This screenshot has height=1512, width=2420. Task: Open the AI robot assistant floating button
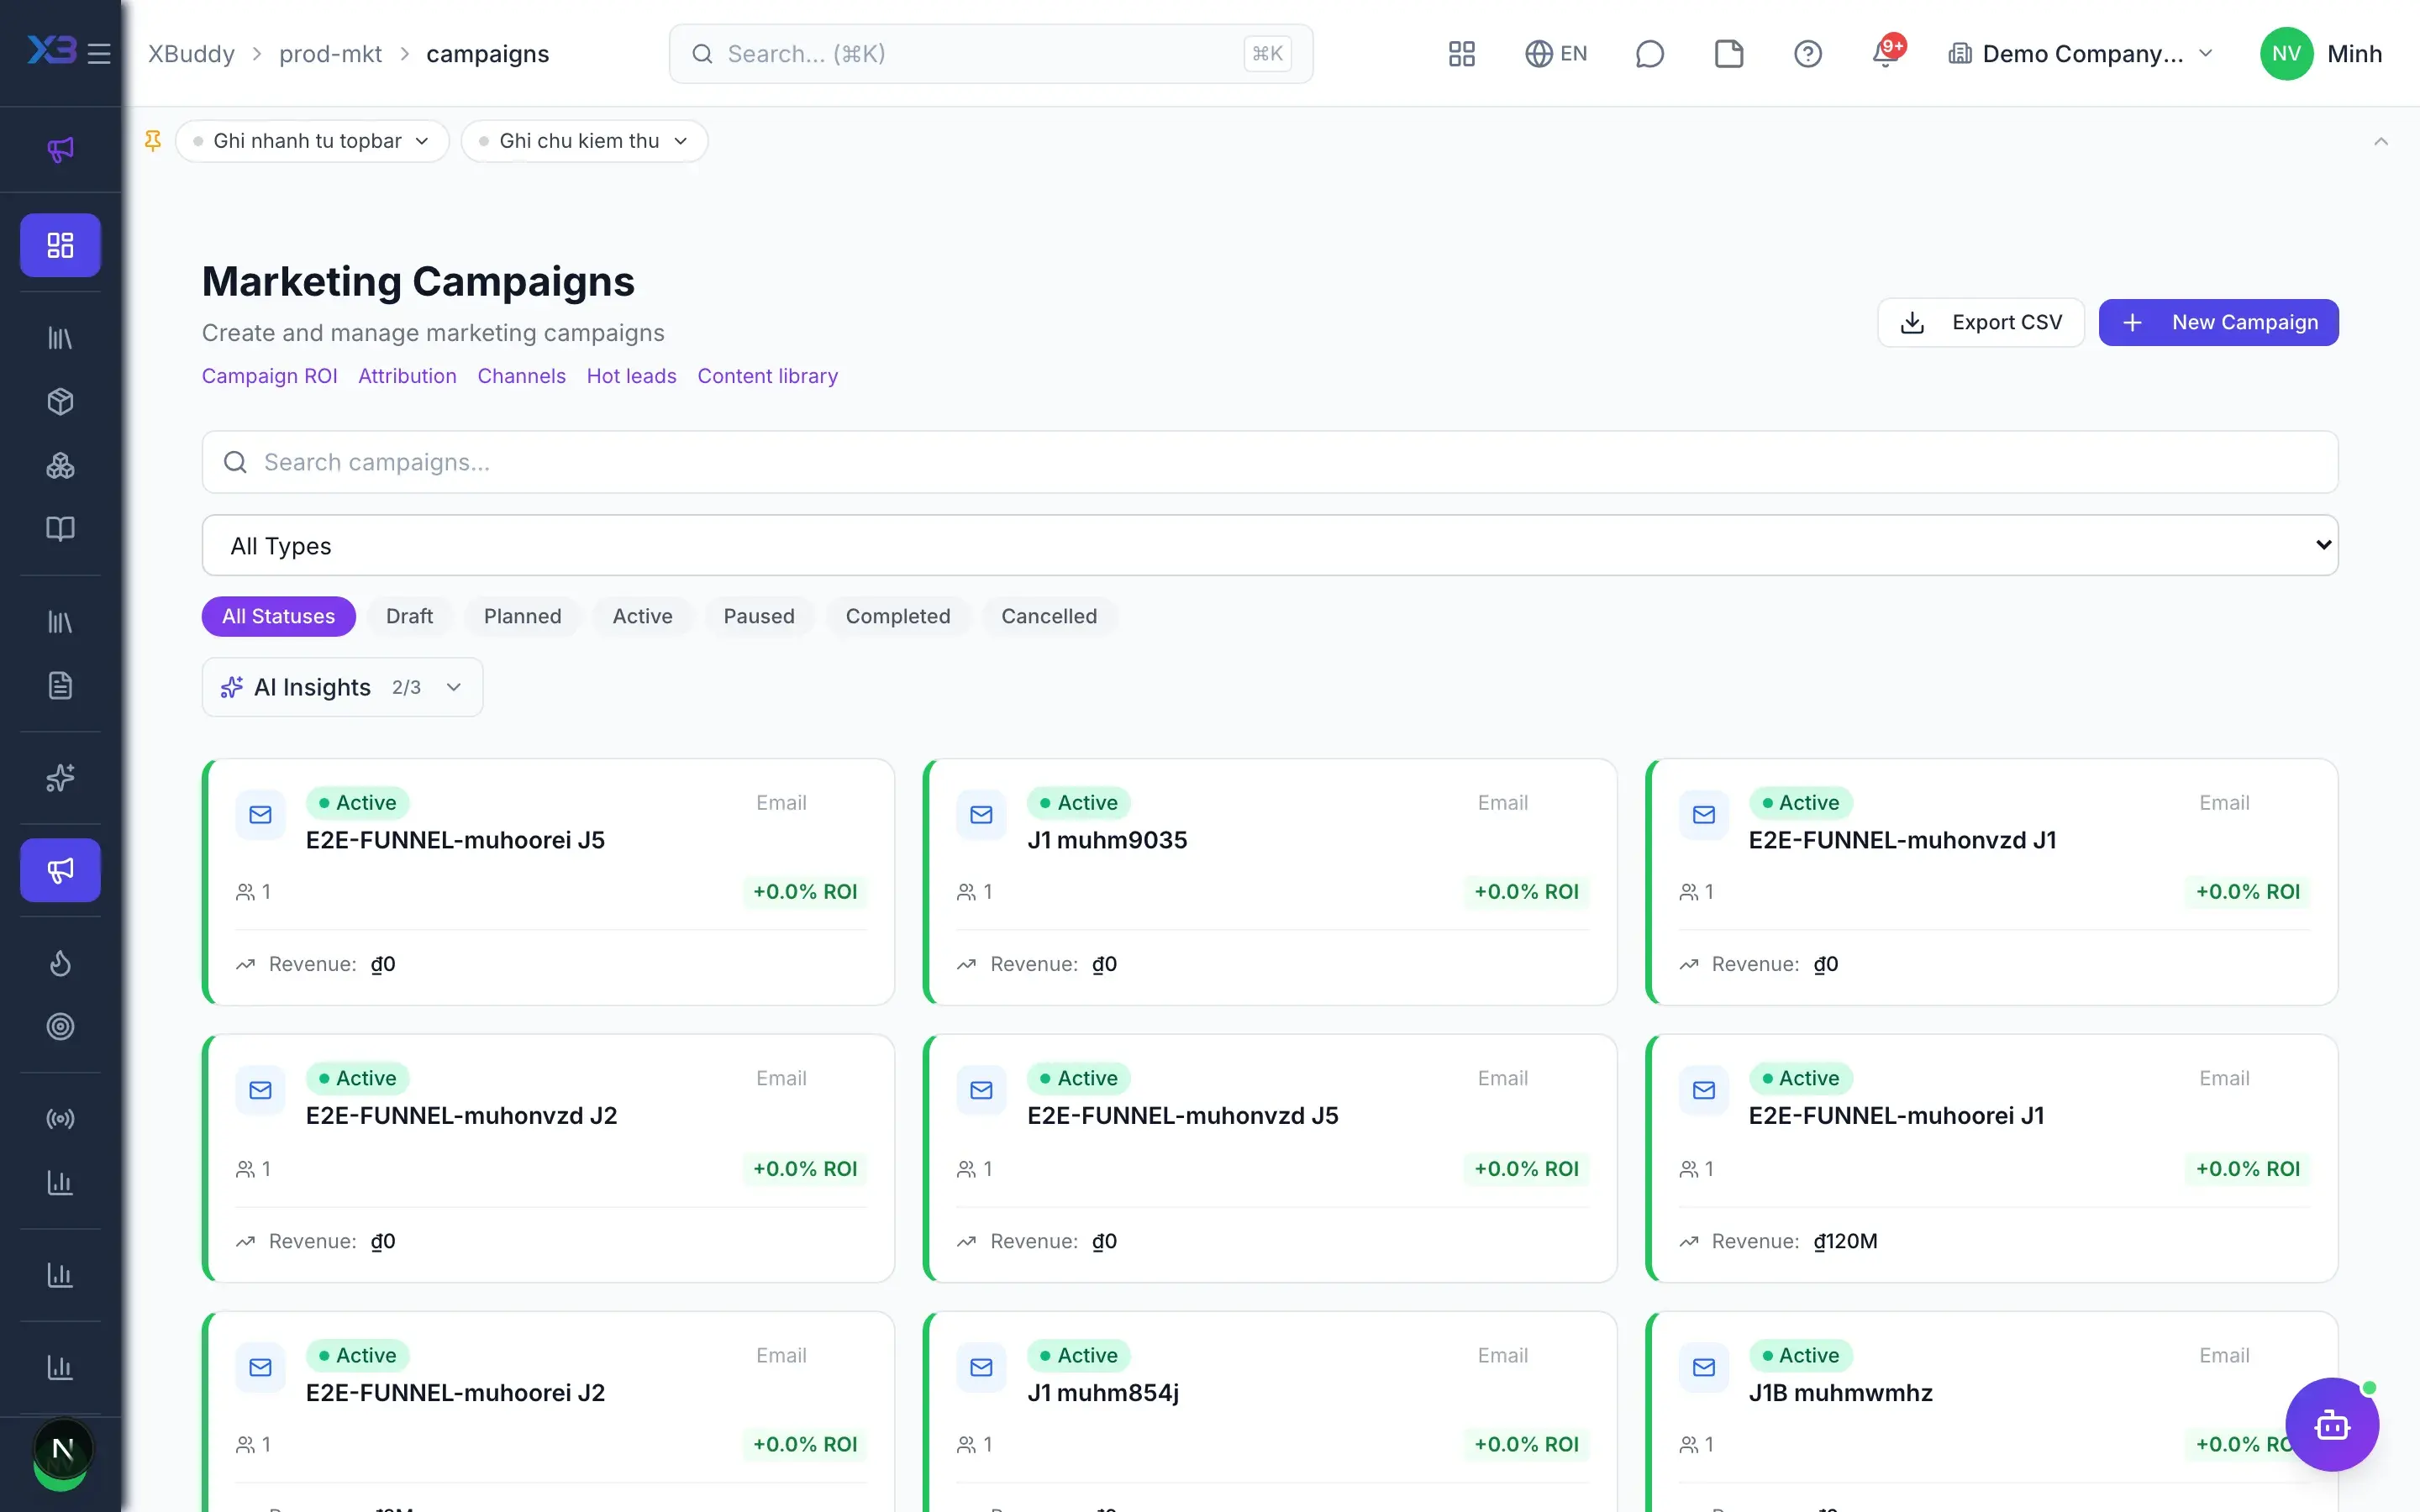click(2331, 1424)
